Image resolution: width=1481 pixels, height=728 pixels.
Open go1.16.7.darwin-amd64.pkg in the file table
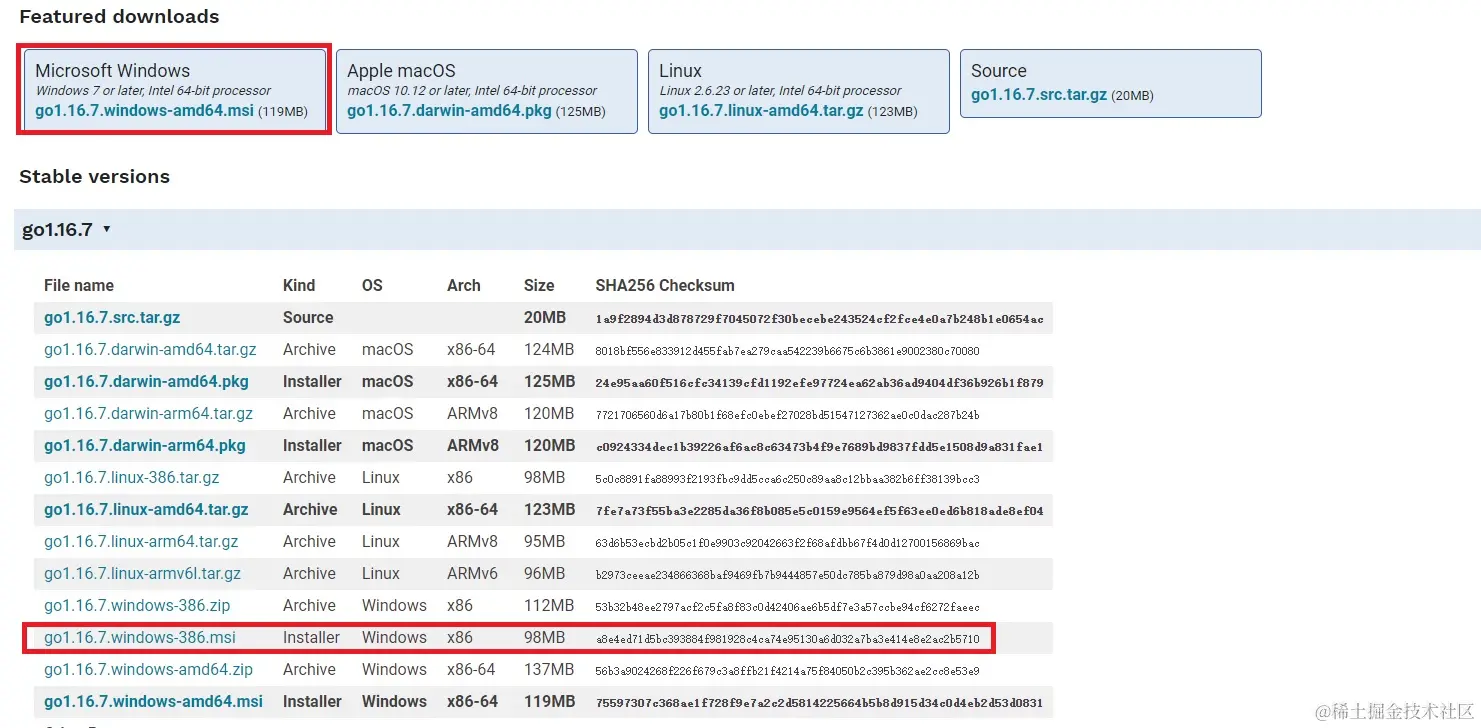(146, 381)
